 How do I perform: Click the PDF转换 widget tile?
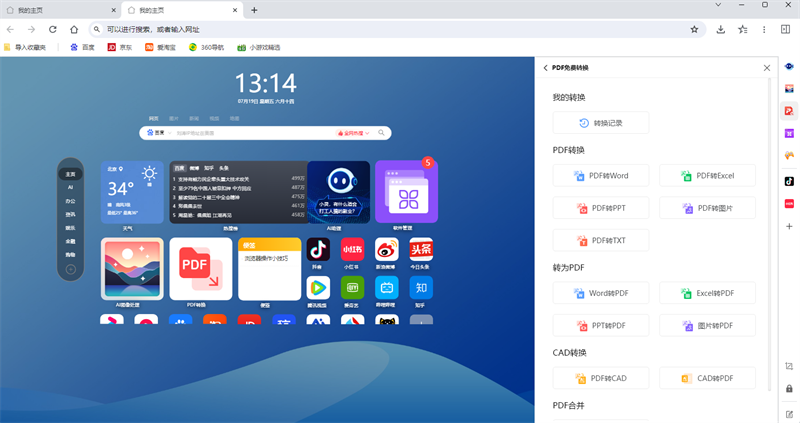point(200,268)
